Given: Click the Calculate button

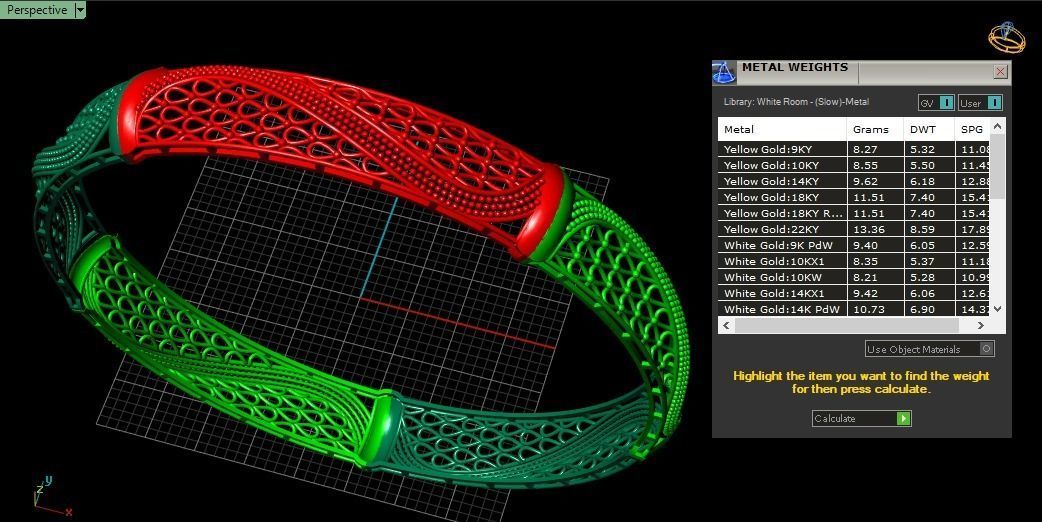Looking at the screenshot, I should click(861, 418).
